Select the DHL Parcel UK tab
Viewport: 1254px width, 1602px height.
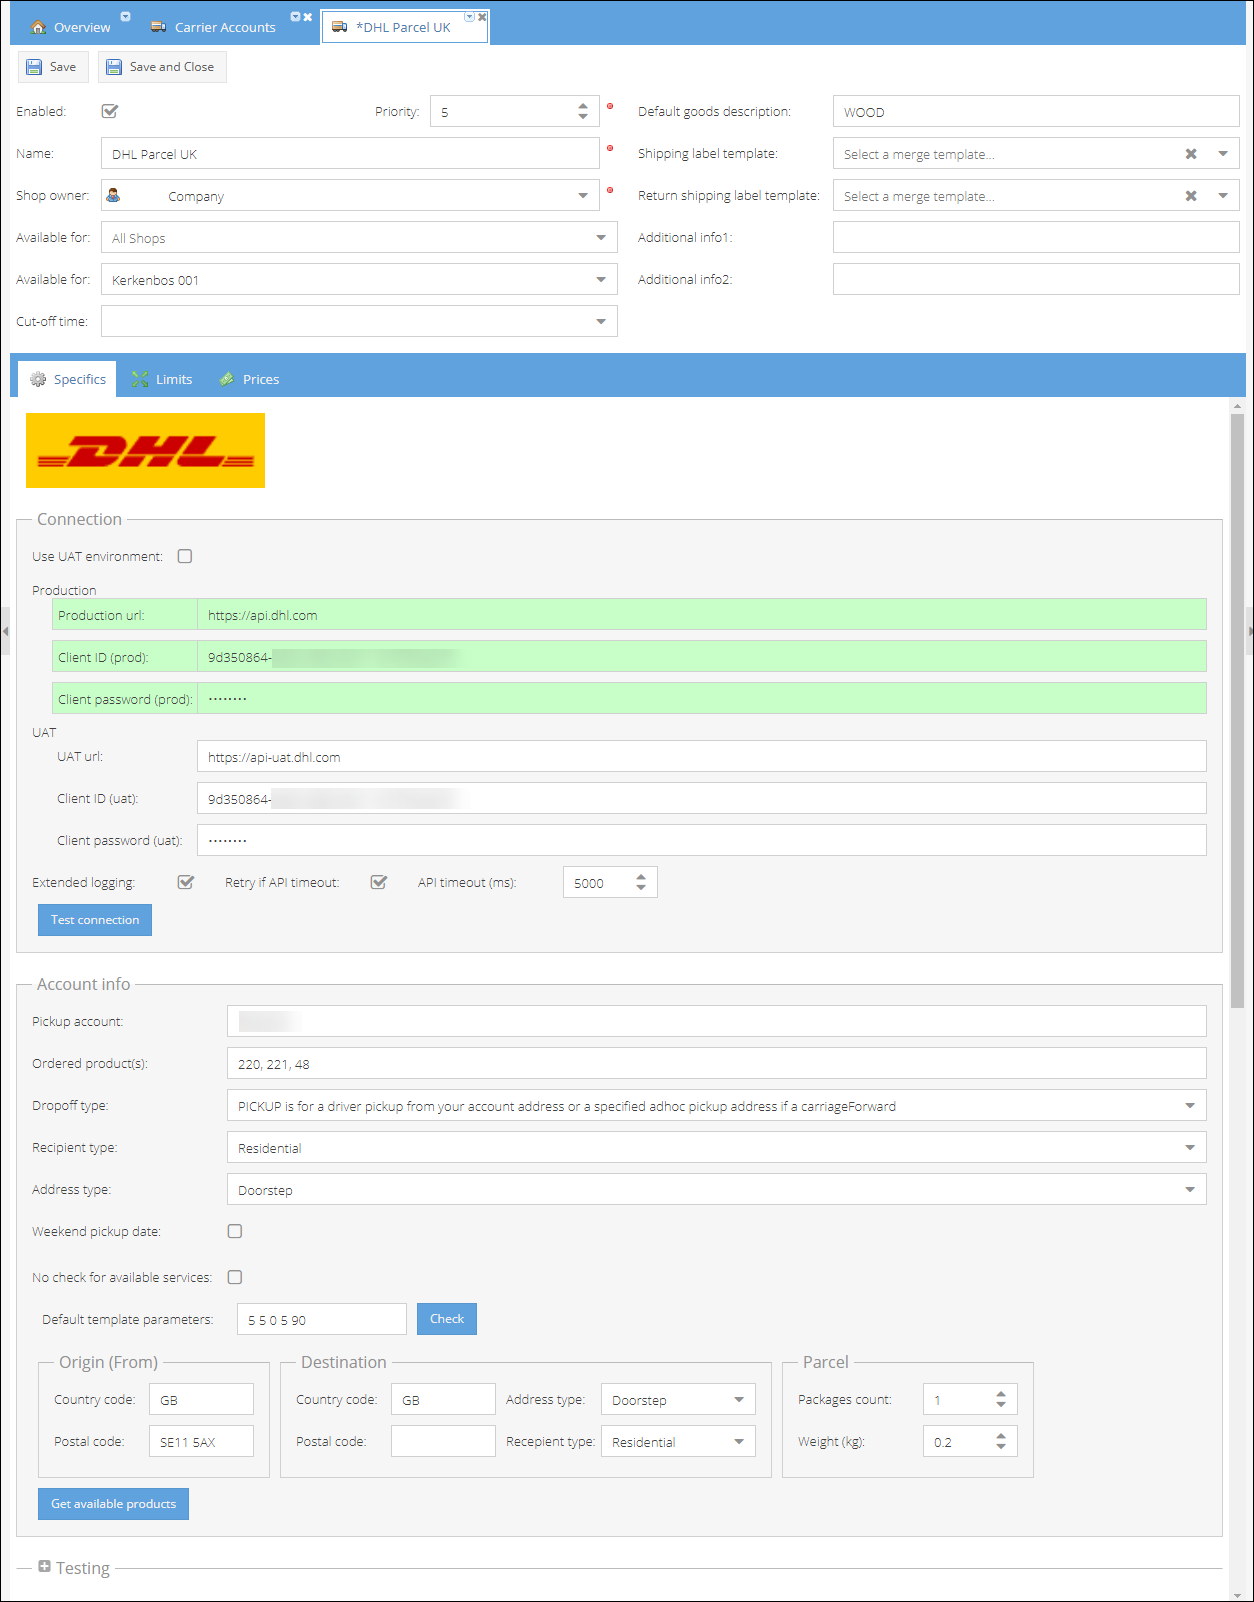click(405, 27)
